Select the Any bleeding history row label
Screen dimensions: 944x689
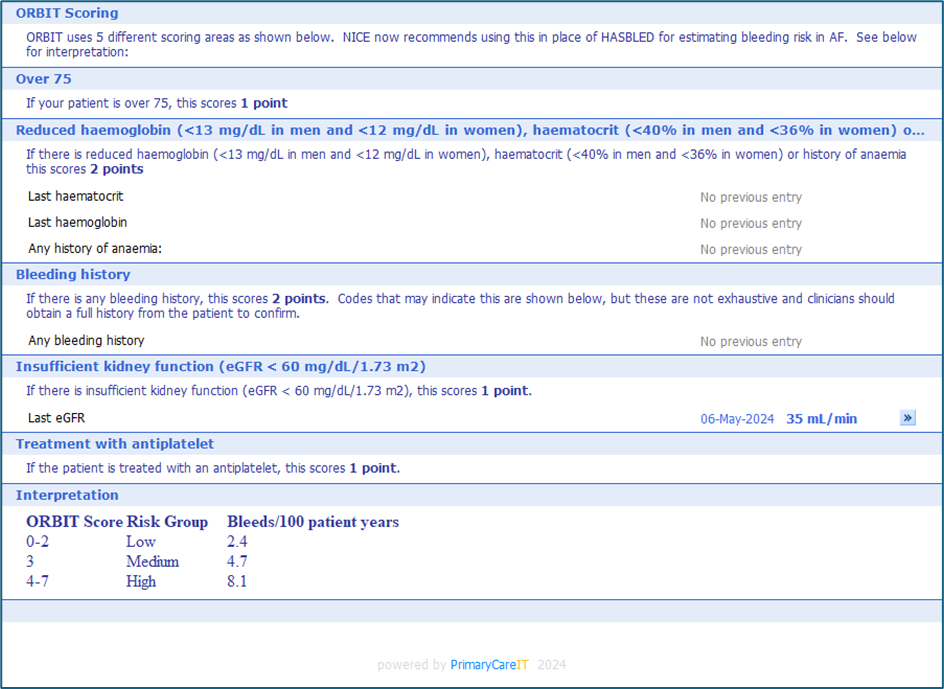pyautogui.click(x=86, y=341)
